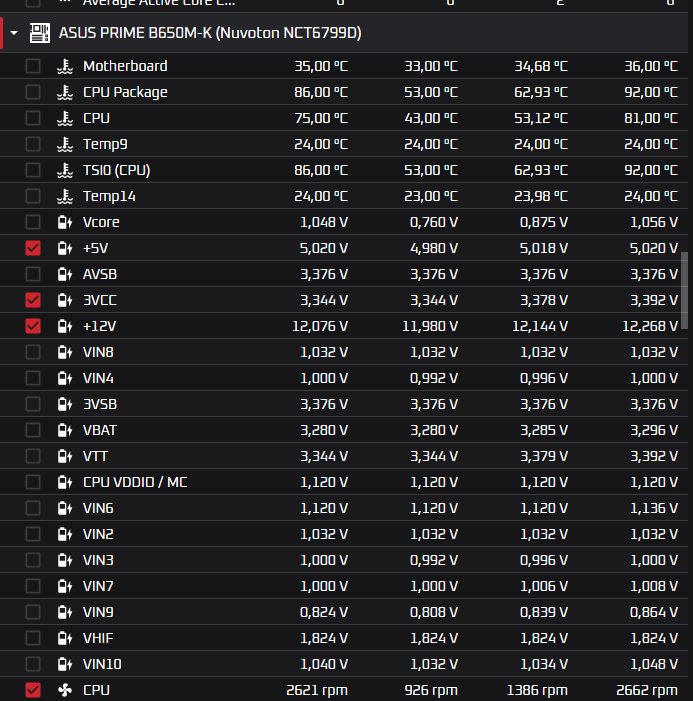Click the +12V value 12,268 V
This screenshot has width=693, height=701.
click(x=650, y=326)
